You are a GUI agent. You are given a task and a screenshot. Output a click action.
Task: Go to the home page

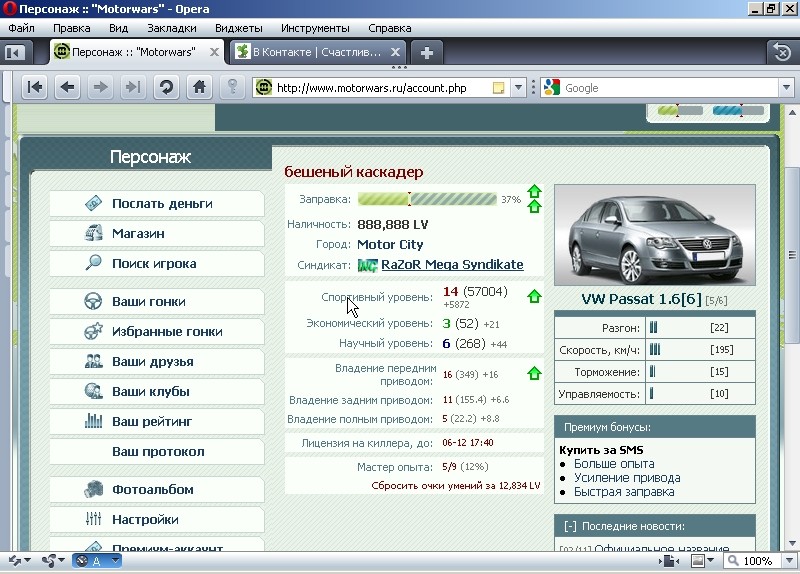point(199,87)
